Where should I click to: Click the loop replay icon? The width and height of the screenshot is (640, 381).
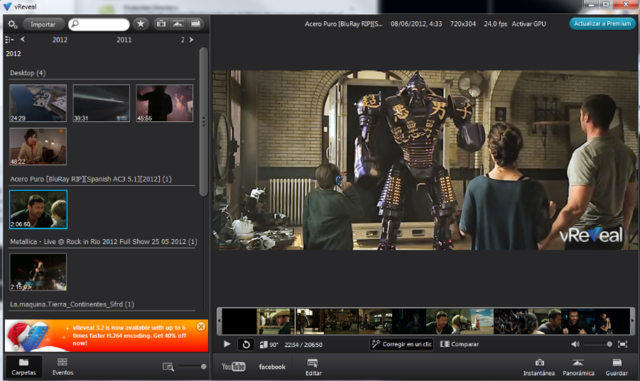(246, 344)
